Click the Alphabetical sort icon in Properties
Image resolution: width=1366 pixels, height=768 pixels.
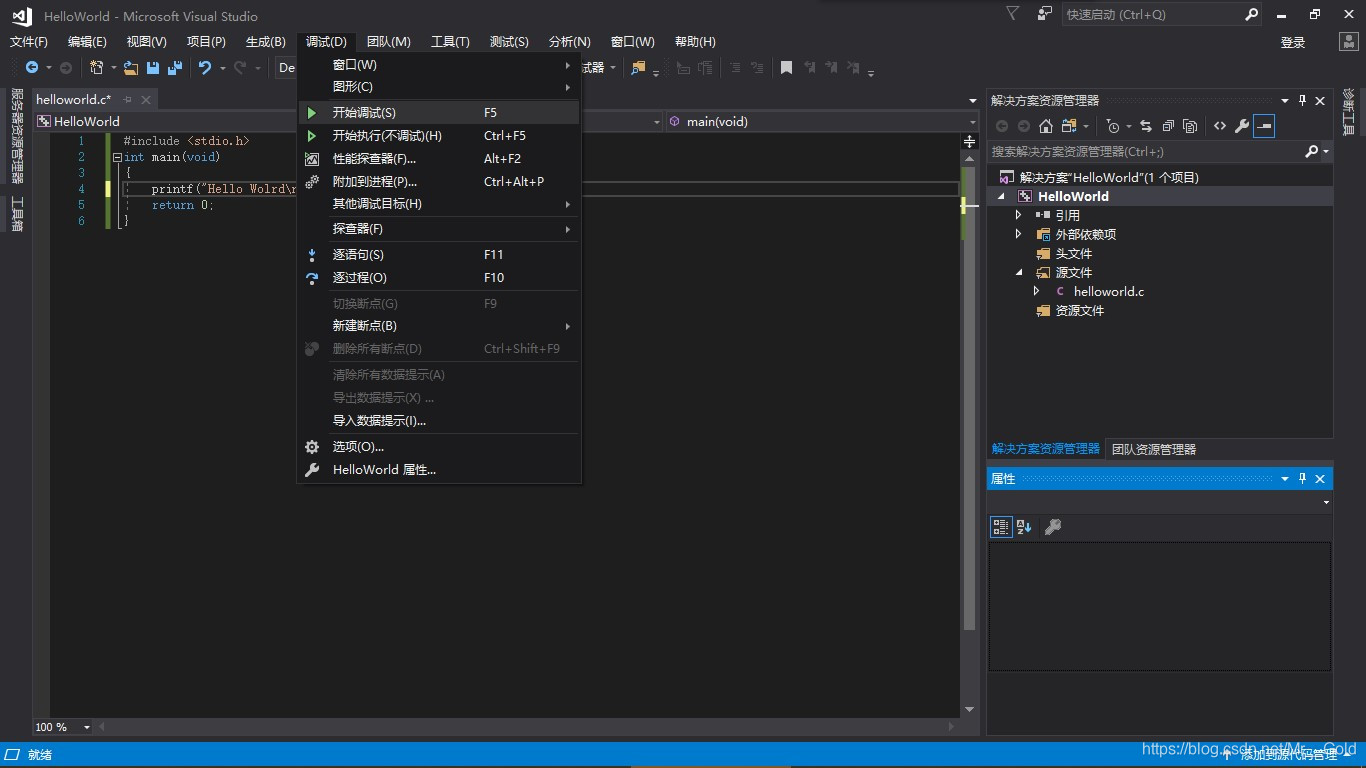[1024, 527]
